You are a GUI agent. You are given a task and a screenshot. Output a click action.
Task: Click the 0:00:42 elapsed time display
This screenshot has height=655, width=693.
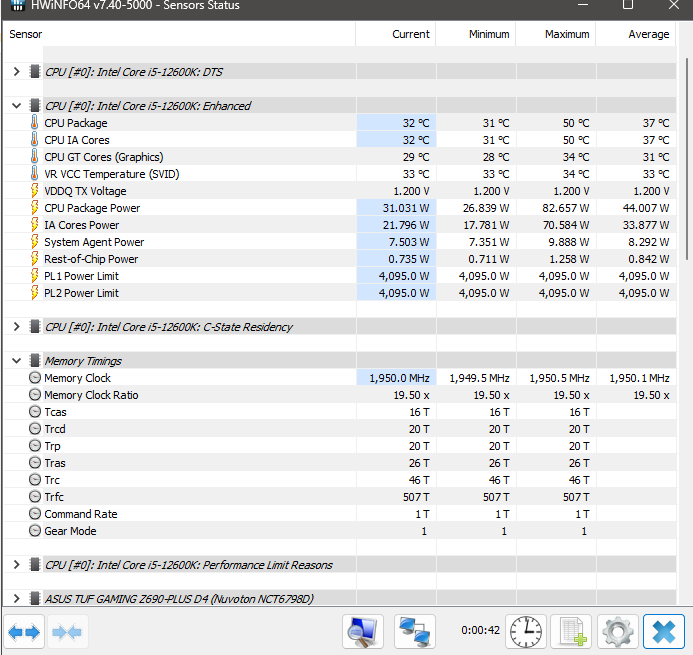(x=480, y=630)
